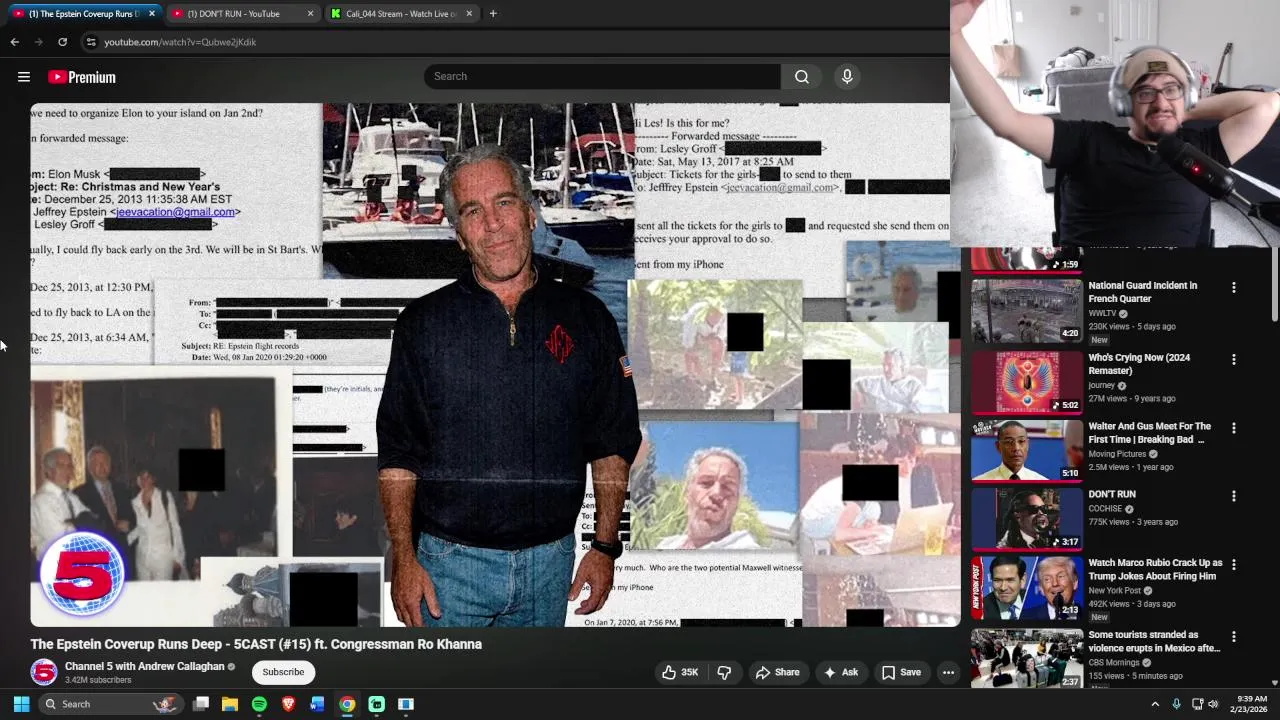Screen dimensions: 1280x720
Task: Open File Explorer from the taskbar
Action: click(x=230, y=704)
